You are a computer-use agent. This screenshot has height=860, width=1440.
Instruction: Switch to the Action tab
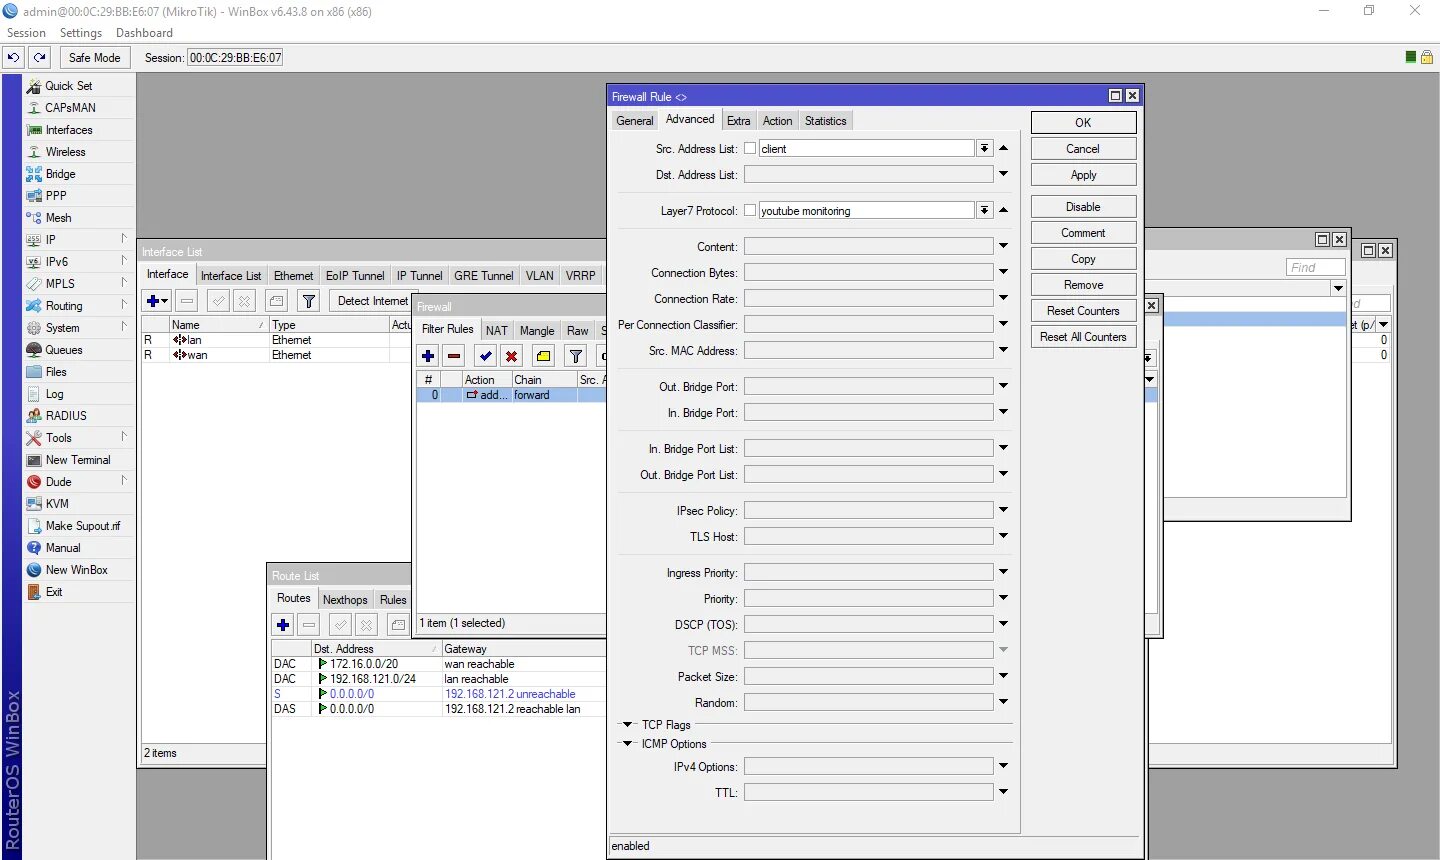click(777, 121)
